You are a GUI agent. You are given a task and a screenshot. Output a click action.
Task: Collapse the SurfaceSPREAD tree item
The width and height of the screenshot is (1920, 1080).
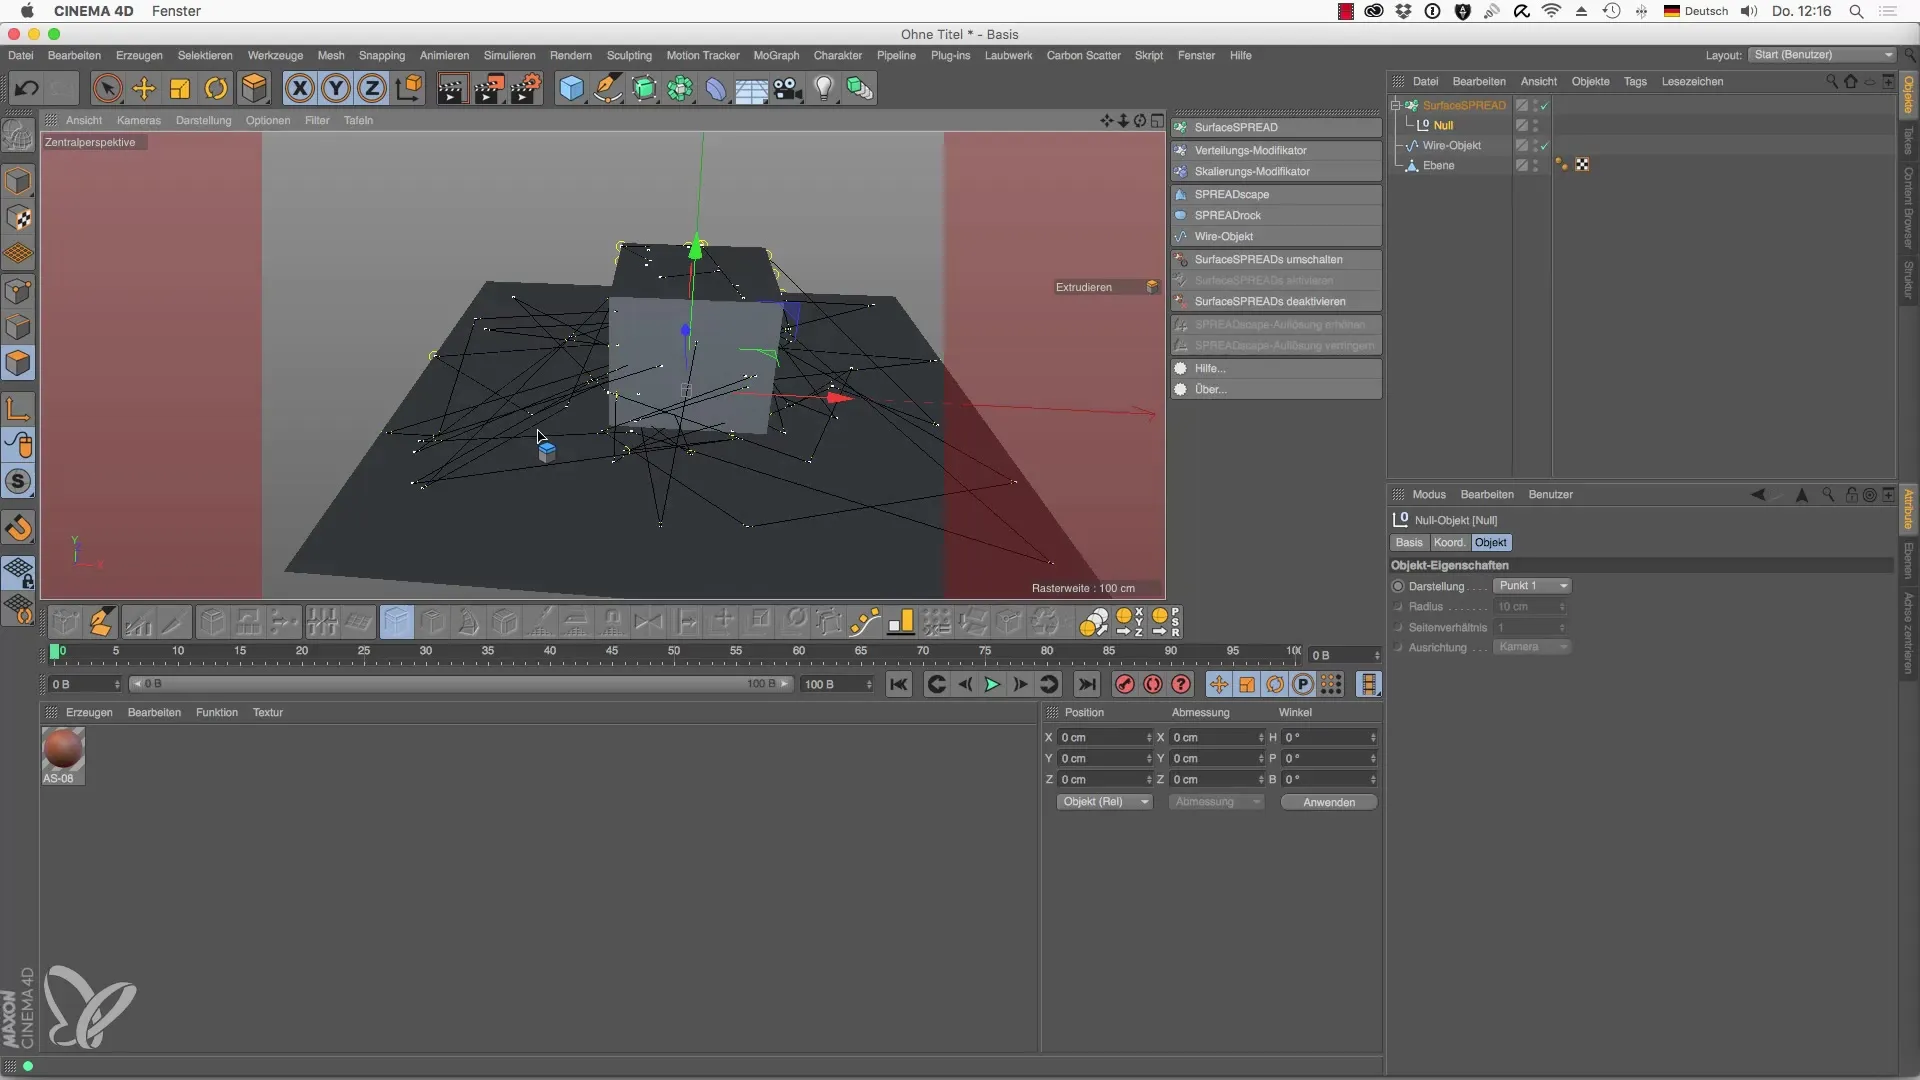(1395, 105)
